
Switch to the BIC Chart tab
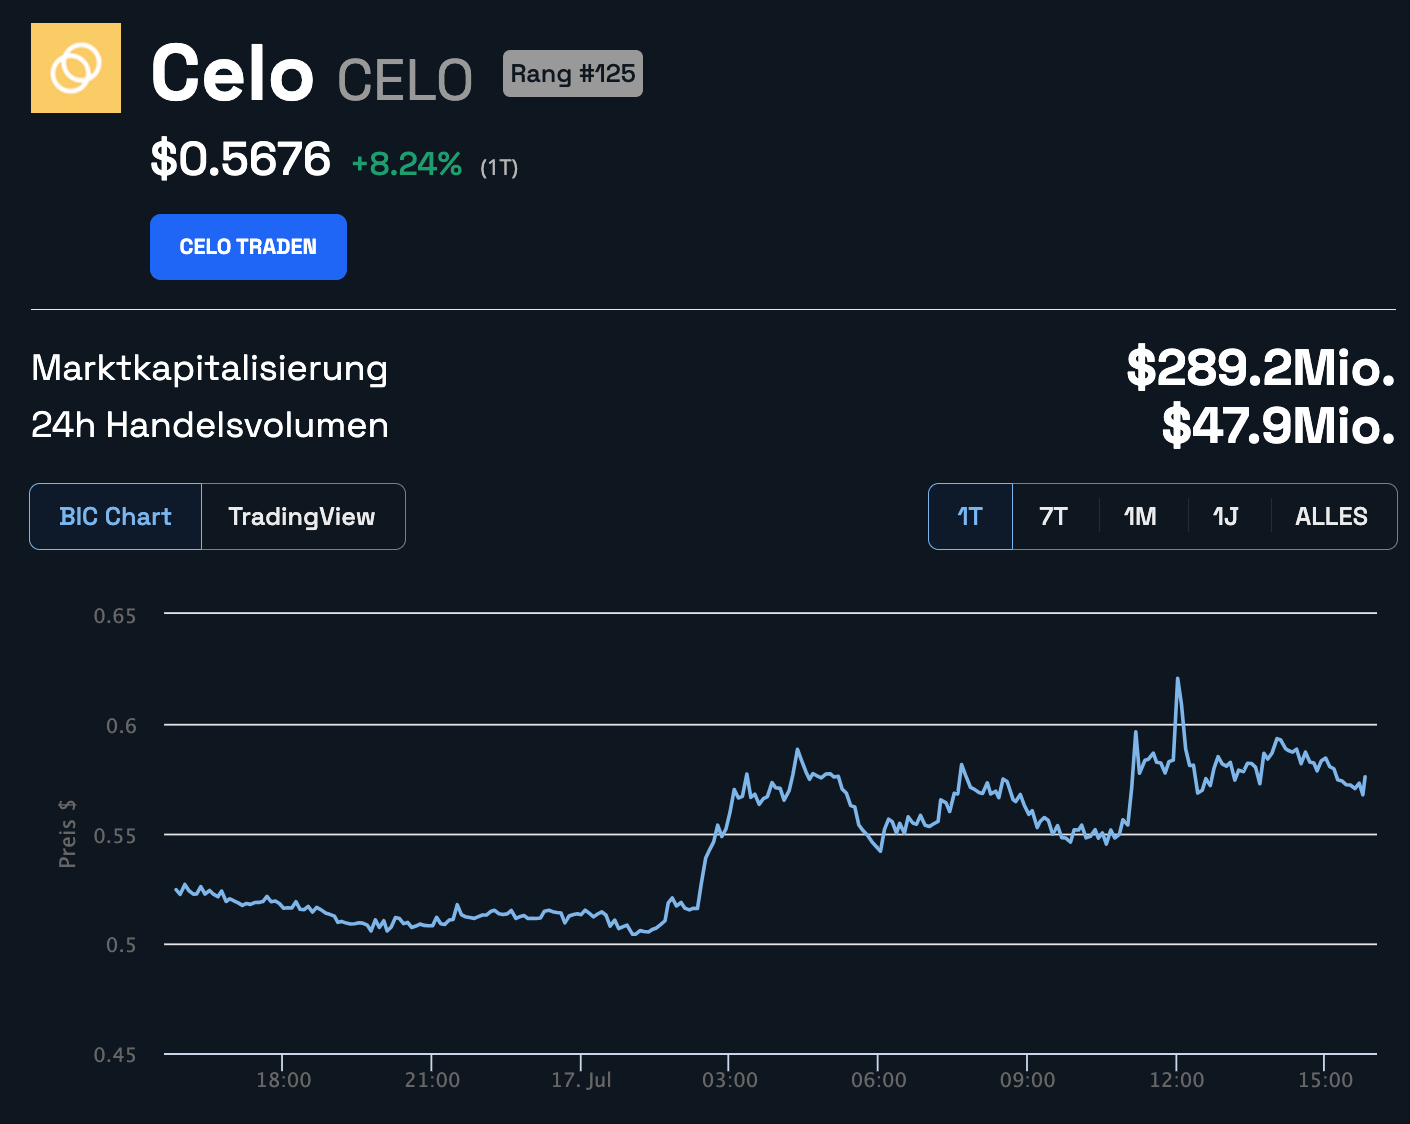116,517
